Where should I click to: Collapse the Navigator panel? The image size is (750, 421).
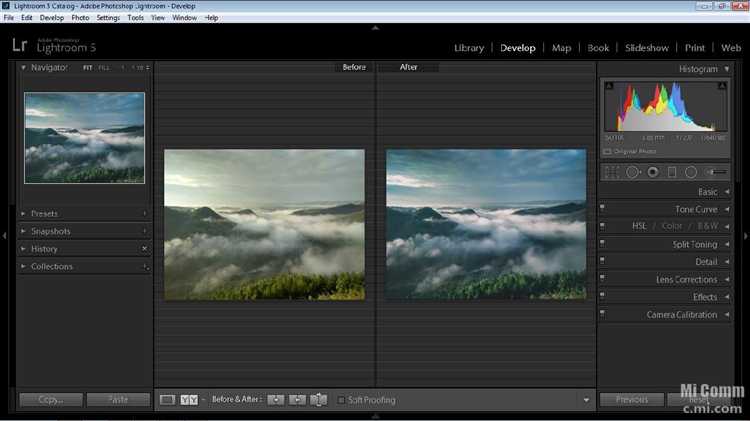(23, 67)
